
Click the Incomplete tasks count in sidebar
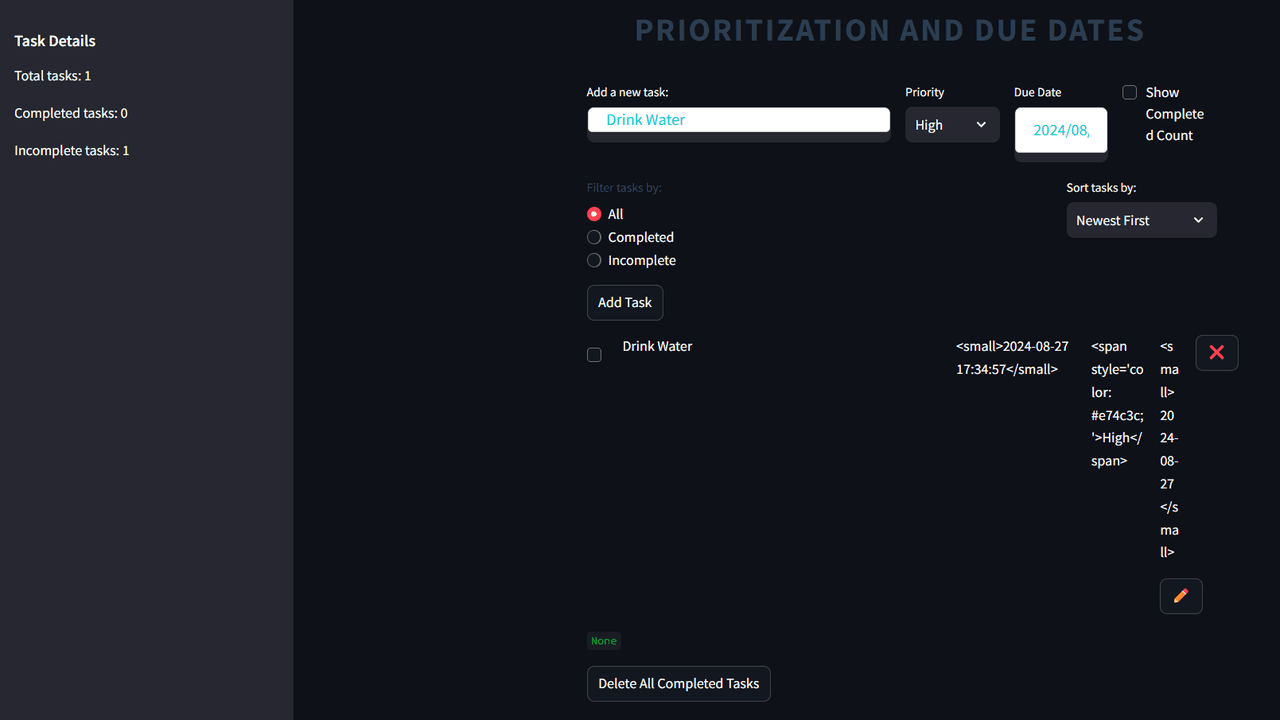[x=72, y=151]
